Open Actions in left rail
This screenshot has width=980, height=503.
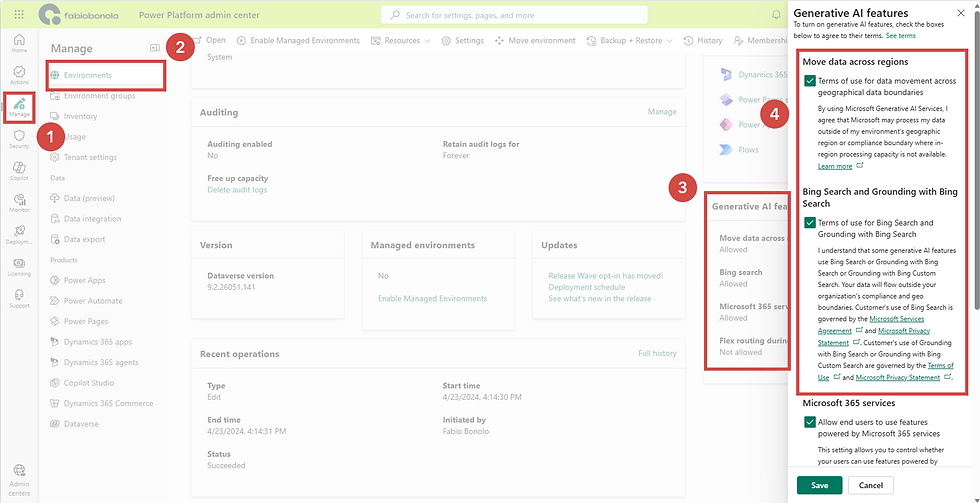pos(19,75)
